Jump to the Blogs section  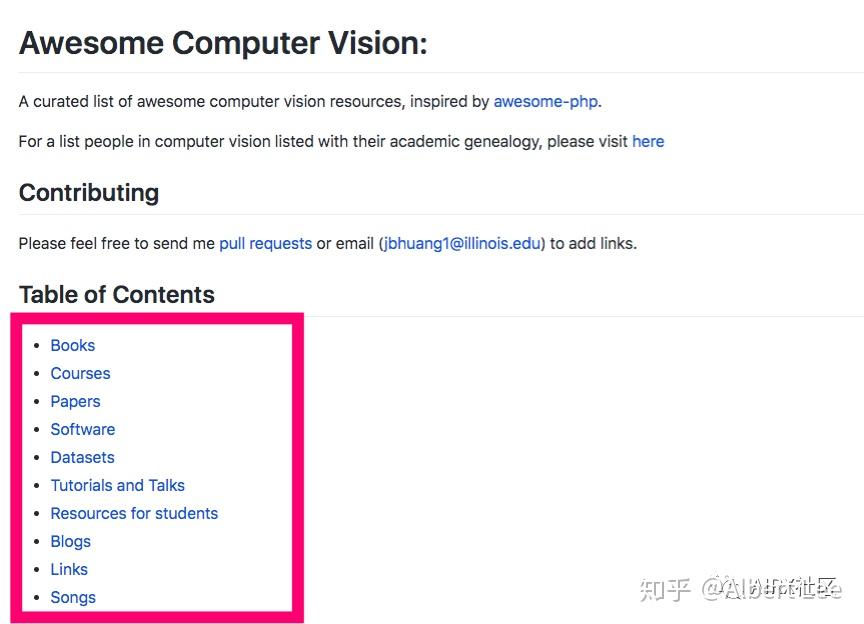(x=70, y=541)
